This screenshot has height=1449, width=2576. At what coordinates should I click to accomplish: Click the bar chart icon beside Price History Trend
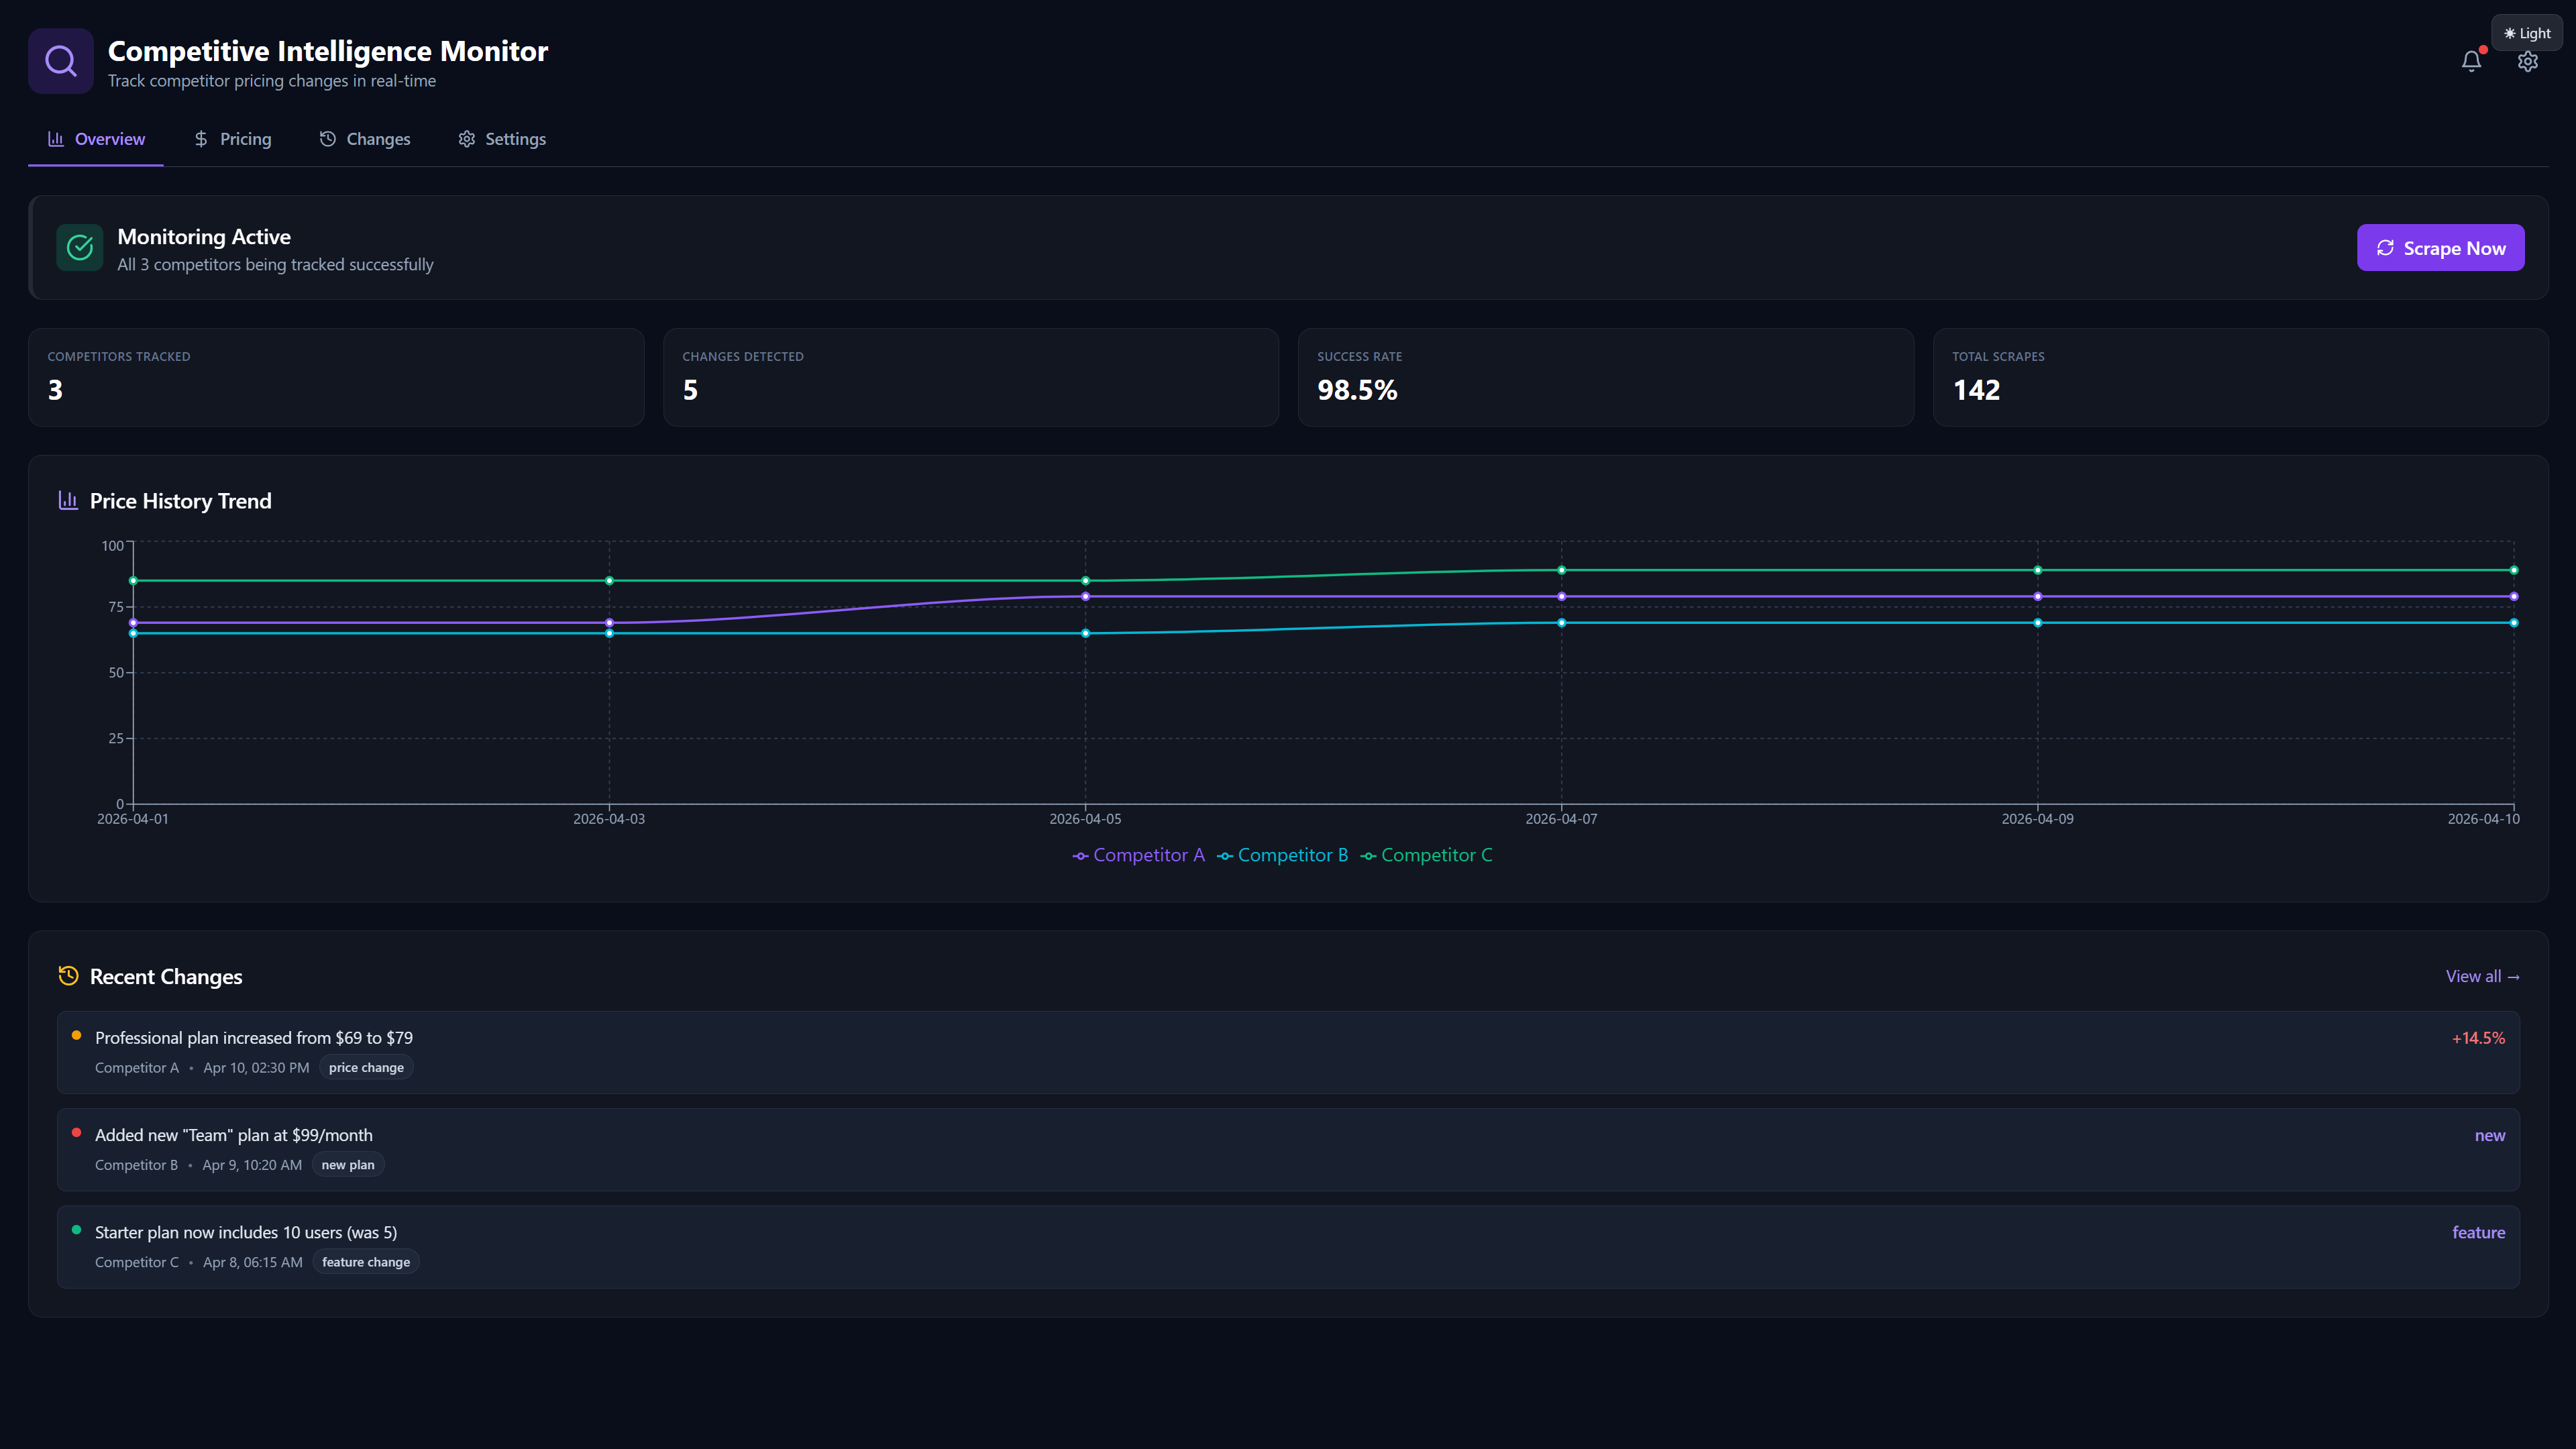point(68,500)
